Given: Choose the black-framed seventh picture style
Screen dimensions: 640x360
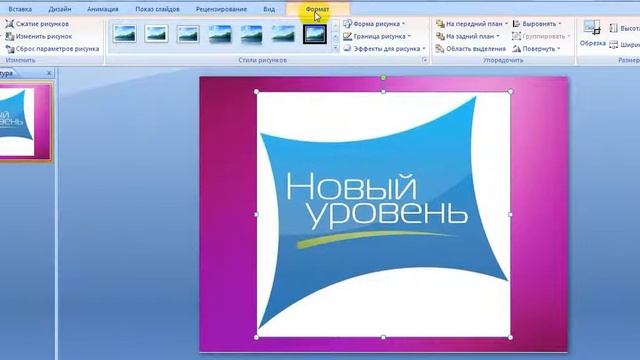Looking at the screenshot, I should point(315,34).
